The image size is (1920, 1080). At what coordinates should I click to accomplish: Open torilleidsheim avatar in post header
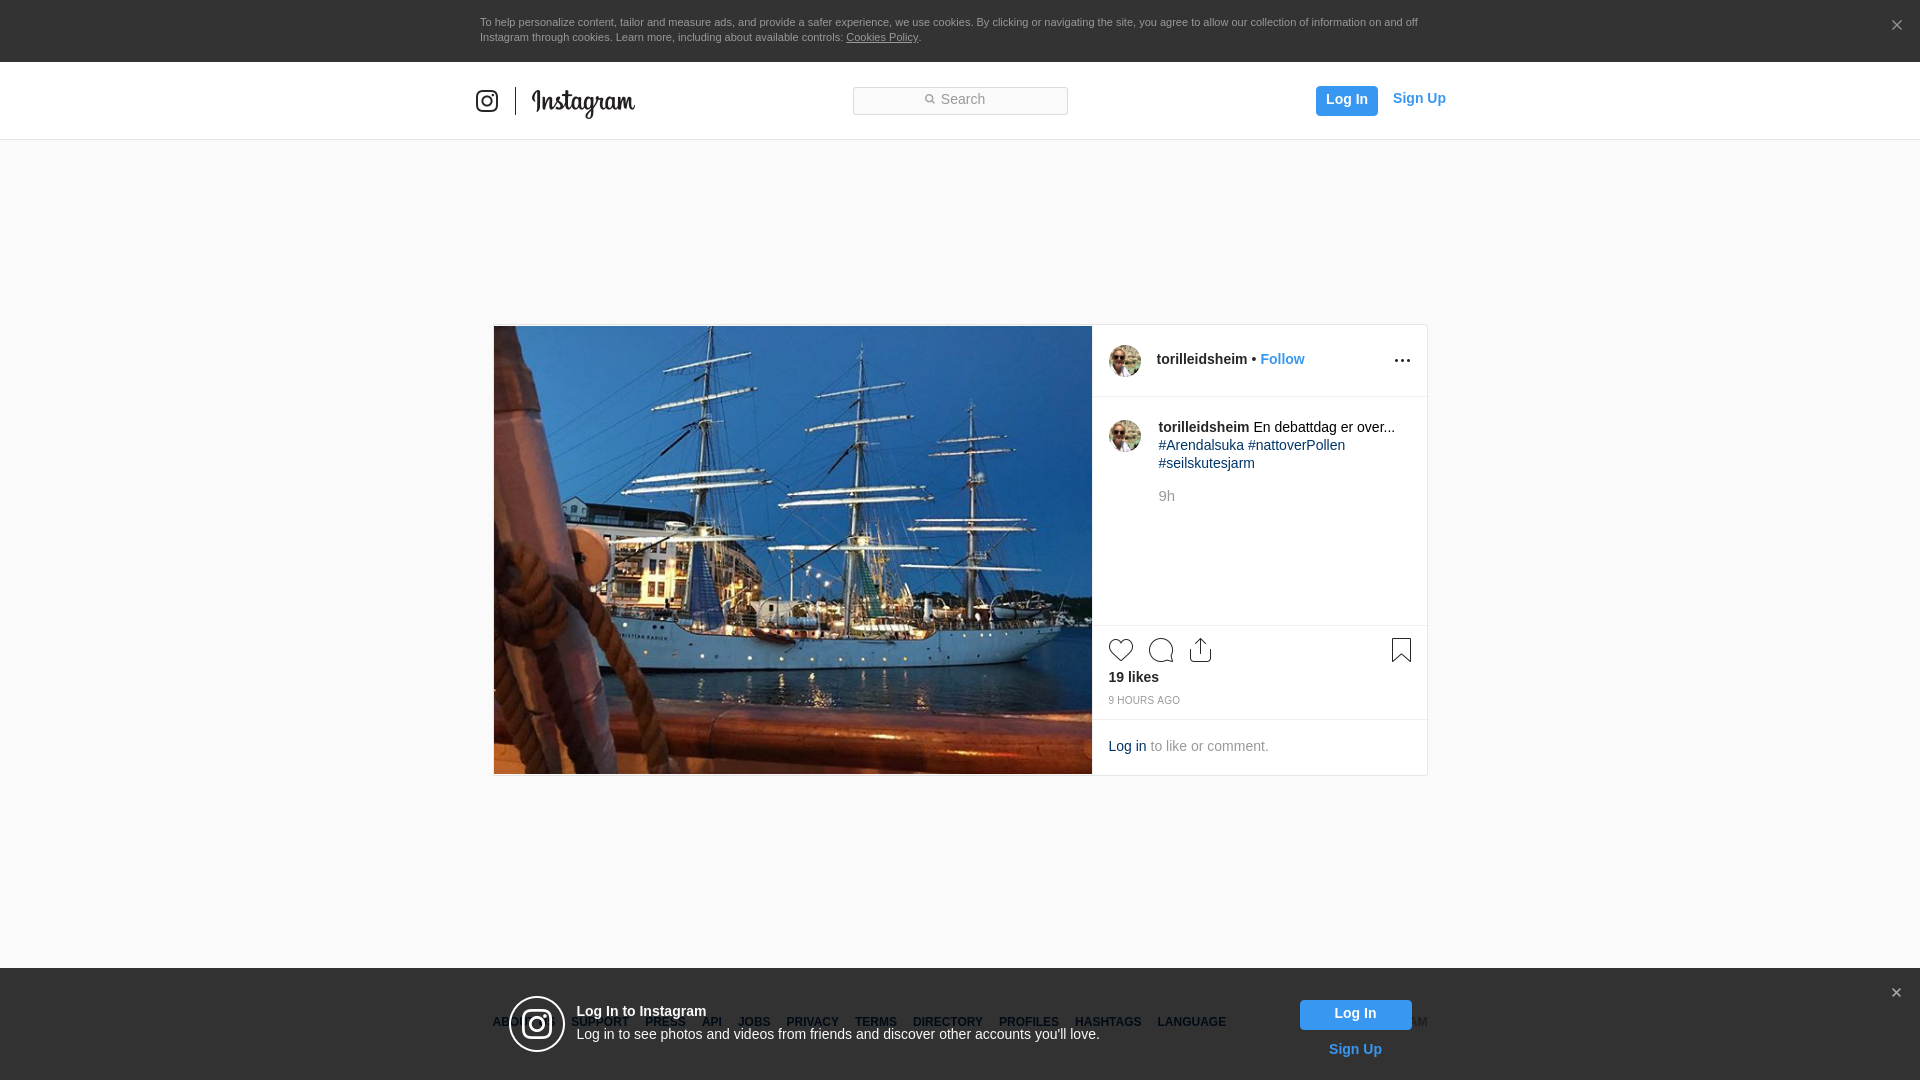(1125, 361)
